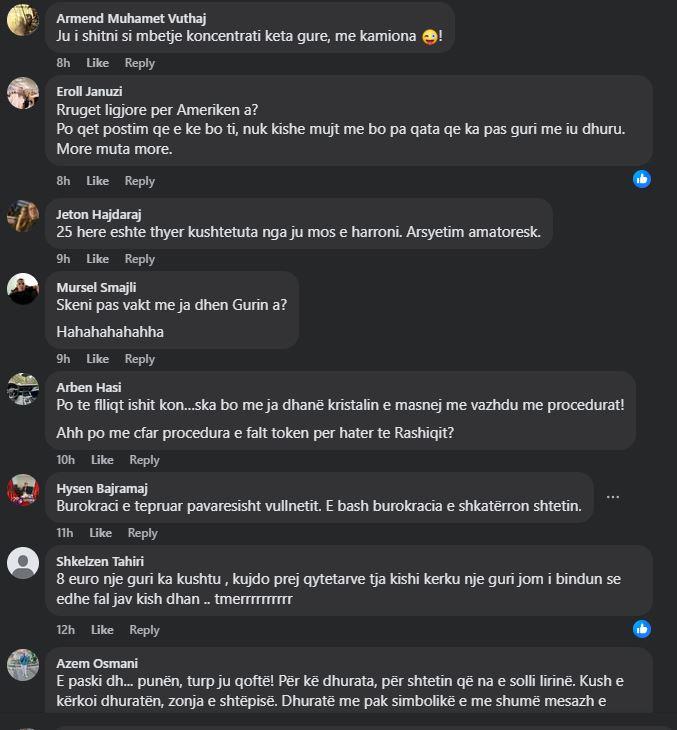
Task: Like Arben Hasi's comment
Action: click(x=102, y=460)
